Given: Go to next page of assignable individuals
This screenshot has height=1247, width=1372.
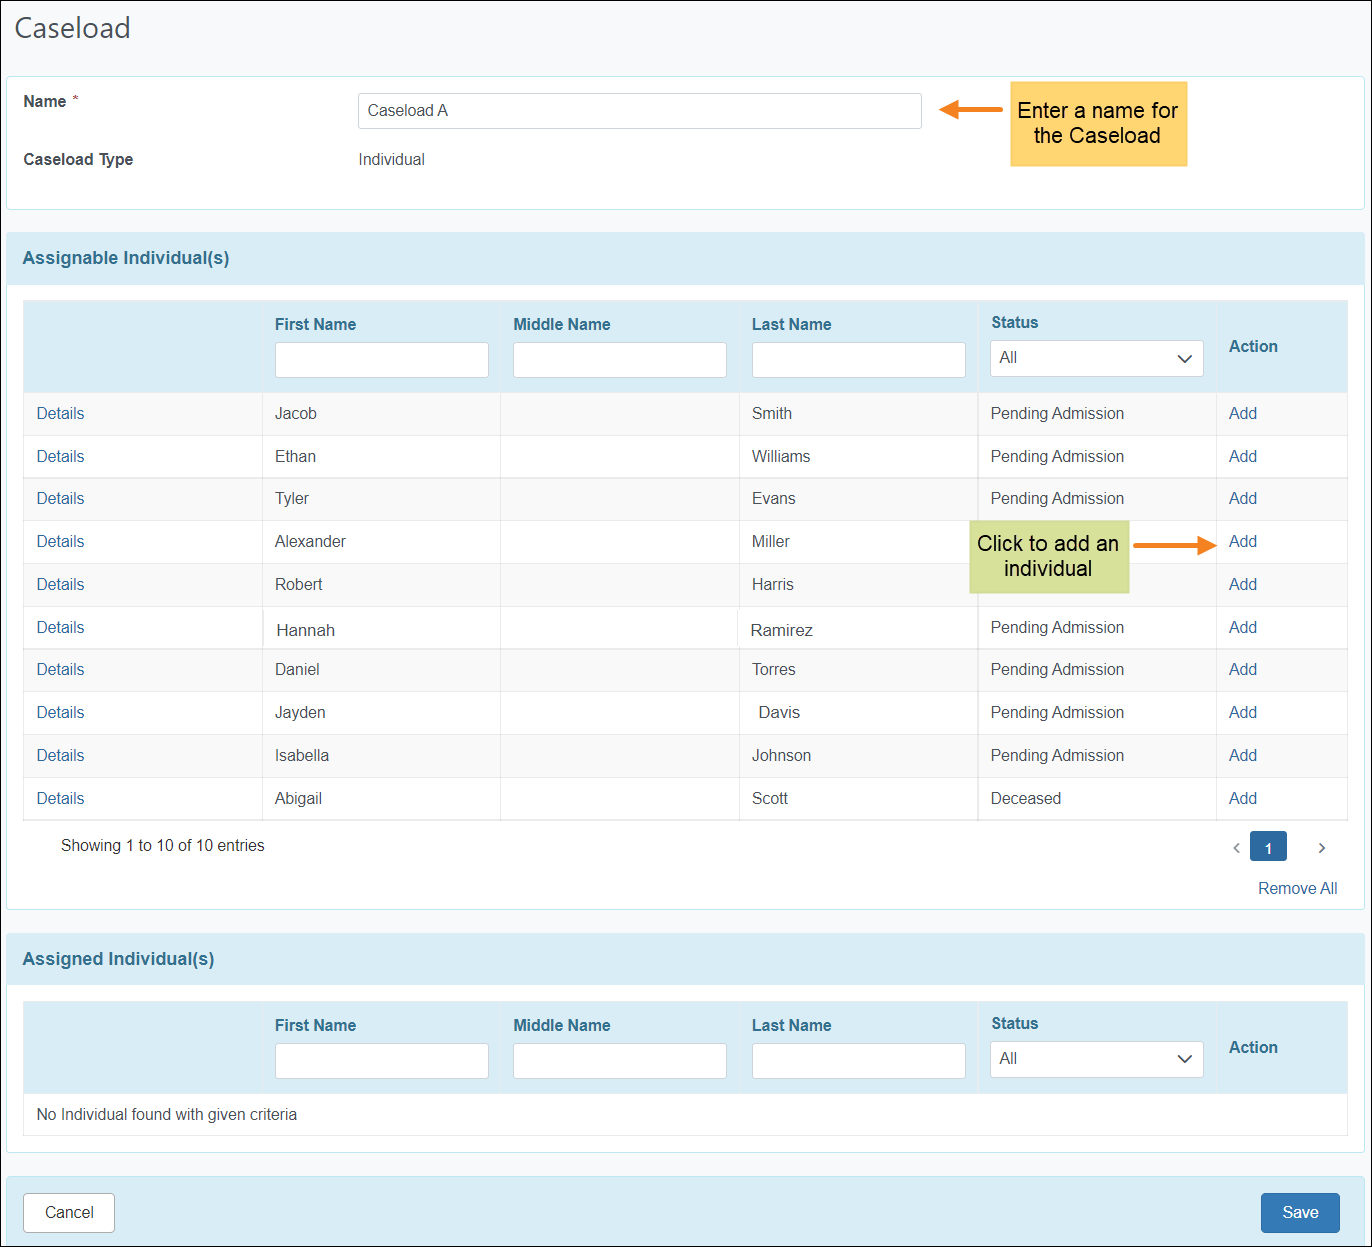Looking at the screenshot, I should 1321,848.
